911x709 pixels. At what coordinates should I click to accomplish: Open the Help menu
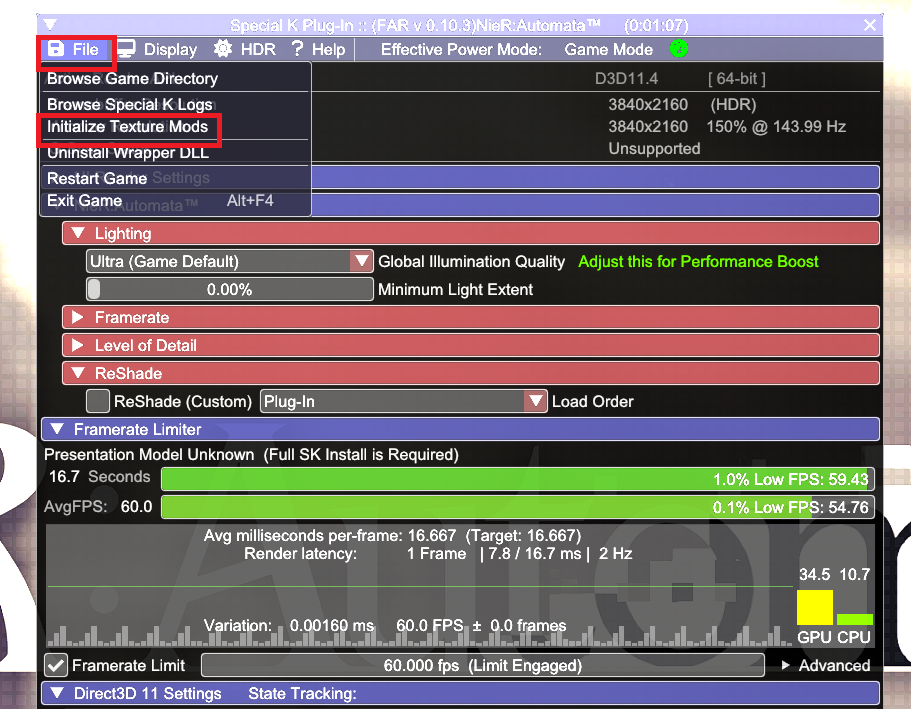coord(318,50)
